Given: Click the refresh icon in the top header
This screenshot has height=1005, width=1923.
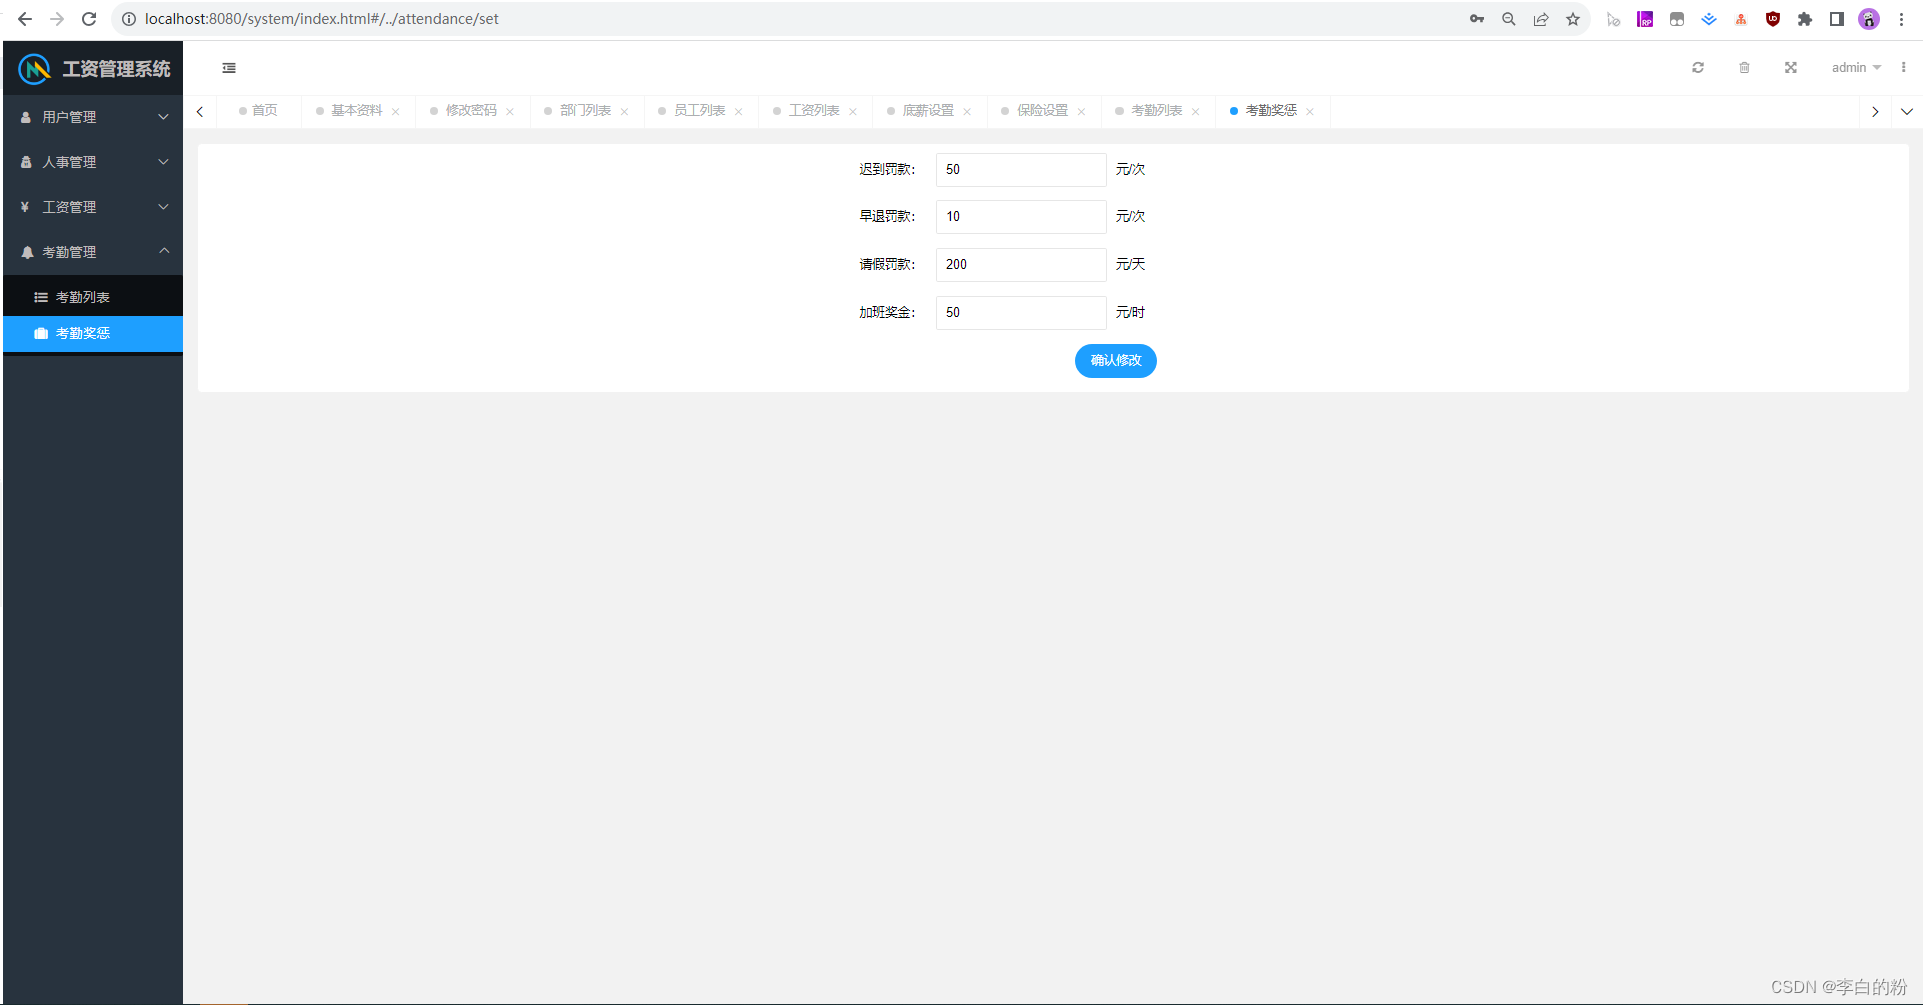Looking at the screenshot, I should tap(1698, 68).
